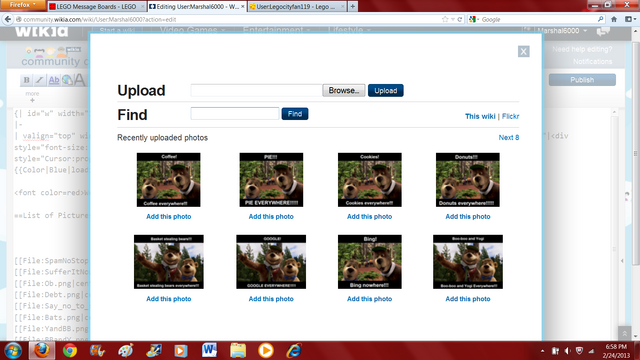Select the GOOGLE! bear thumbnail
This screenshot has width=640, height=360.
pyautogui.click(x=271, y=262)
